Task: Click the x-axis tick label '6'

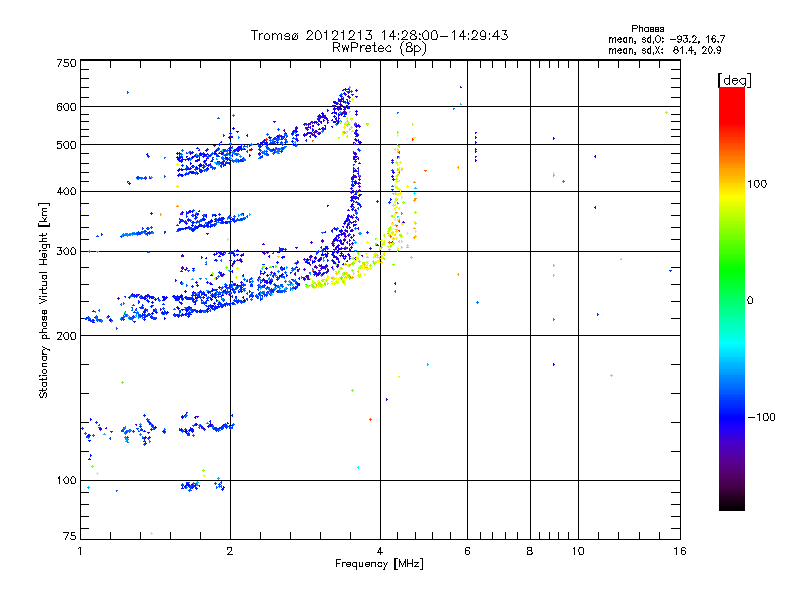Action: (x=467, y=551)
